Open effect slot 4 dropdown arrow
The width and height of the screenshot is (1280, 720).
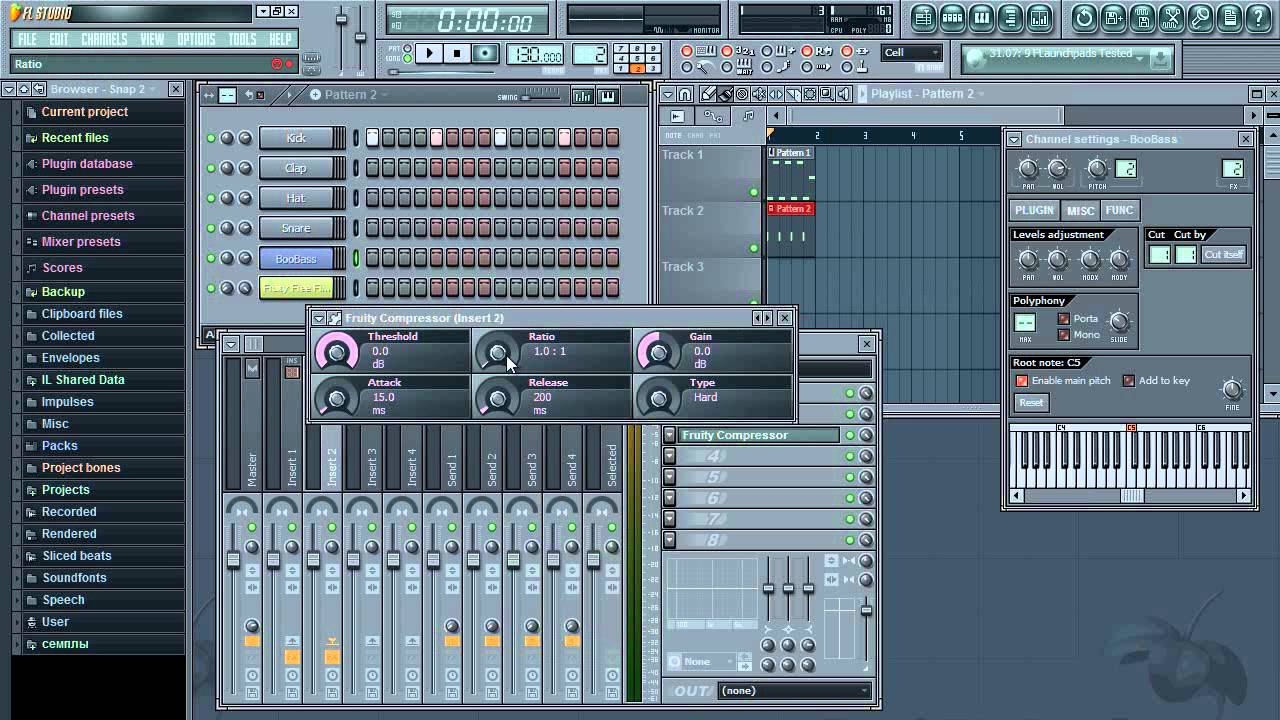click(x=669, y=456)
